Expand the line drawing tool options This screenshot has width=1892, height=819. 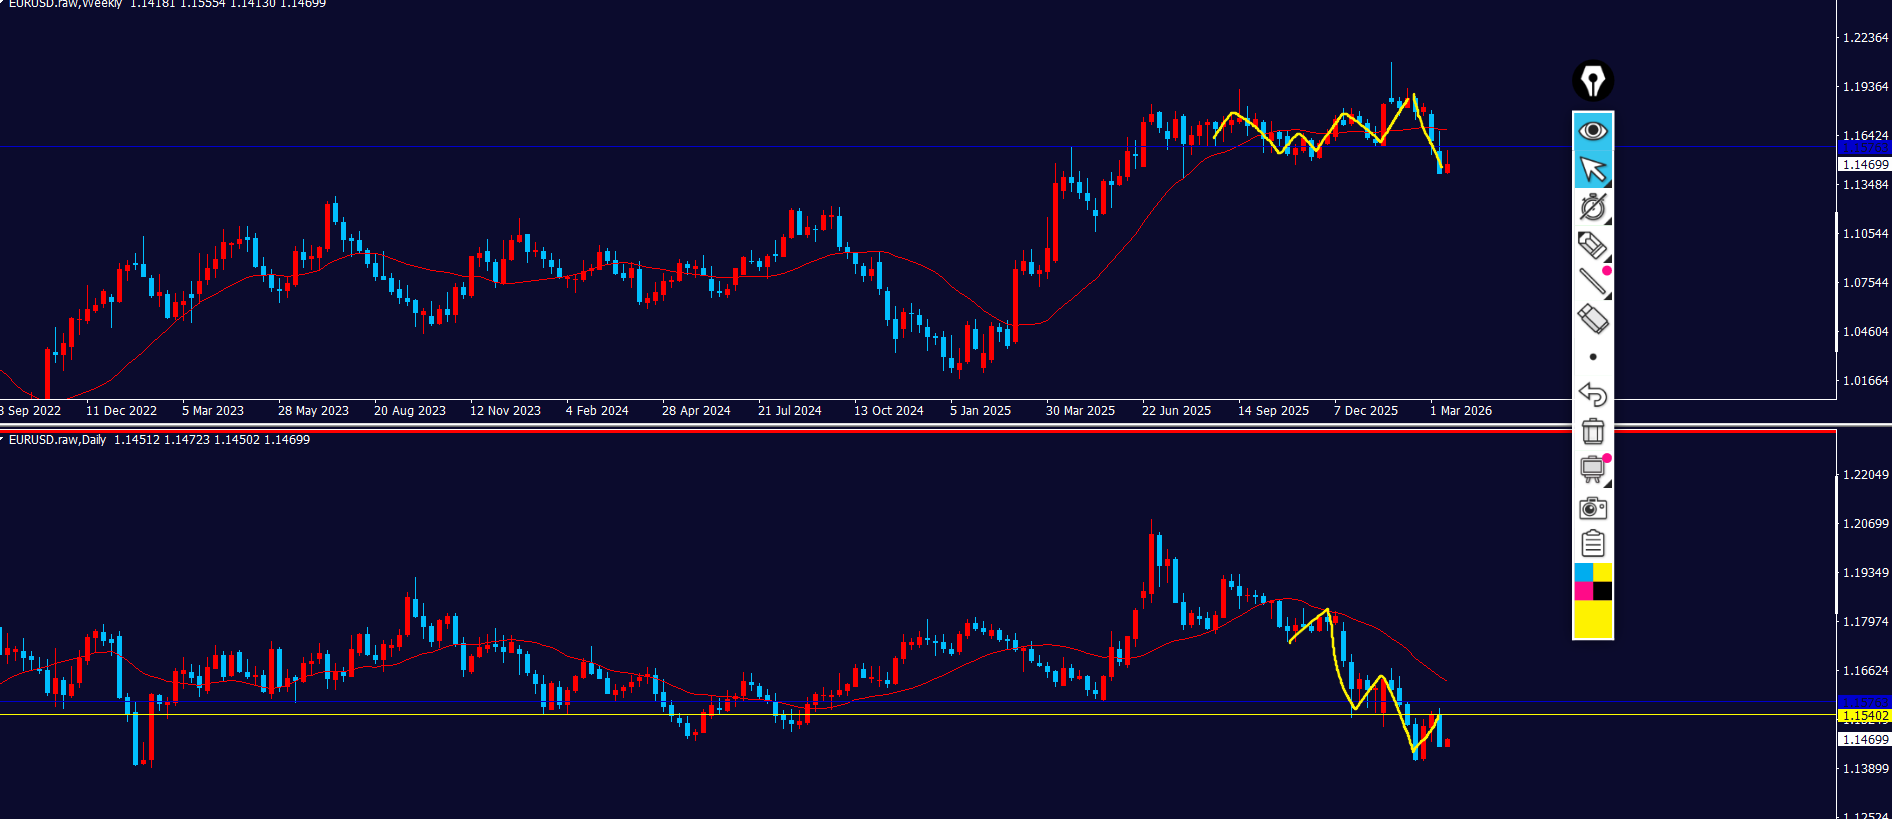click(x=1592, y=282)
